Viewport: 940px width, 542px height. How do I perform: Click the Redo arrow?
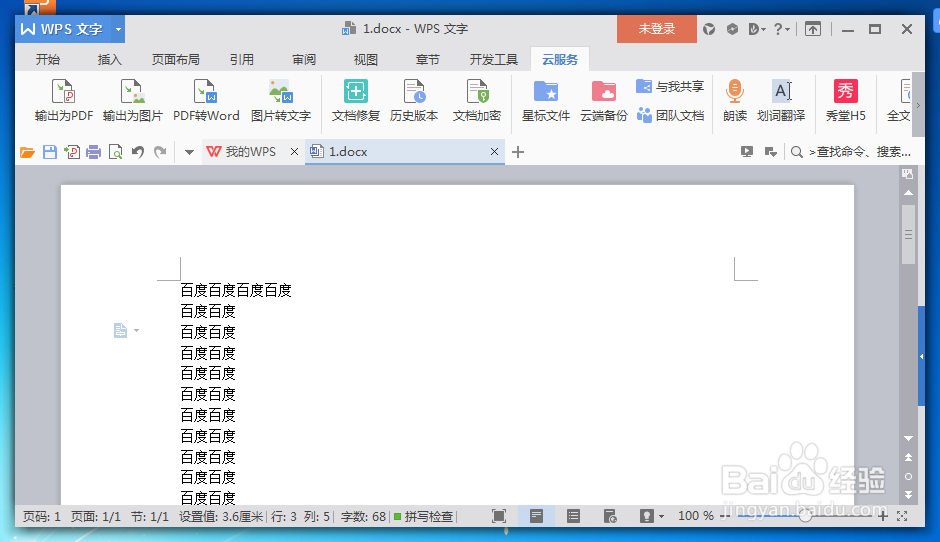(160, 152)
